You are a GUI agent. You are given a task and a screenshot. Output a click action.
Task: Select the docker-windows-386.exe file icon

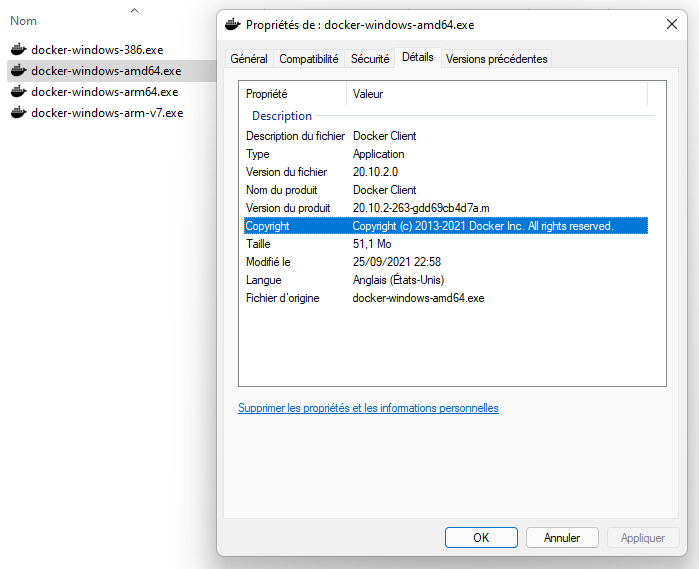click(19, 49)
